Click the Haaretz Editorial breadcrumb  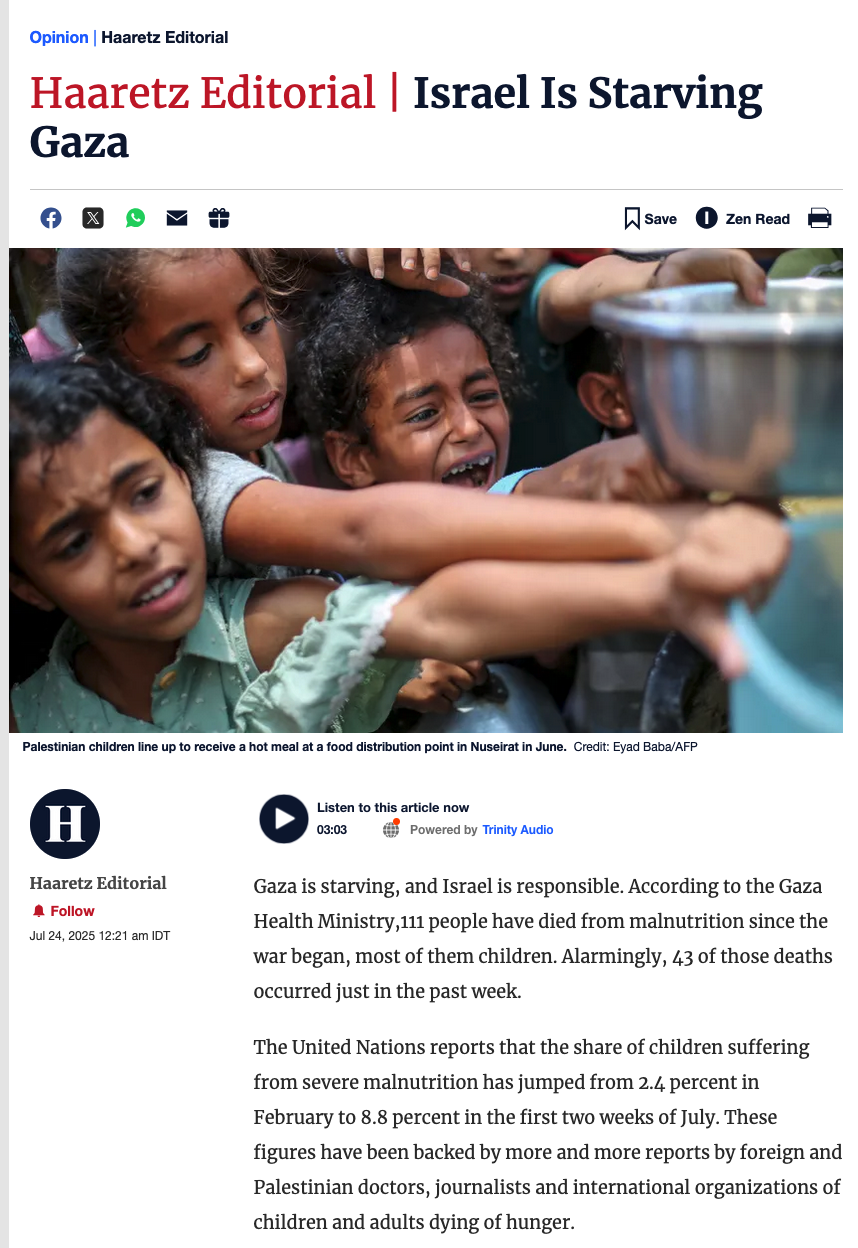[x=165, y=37]
